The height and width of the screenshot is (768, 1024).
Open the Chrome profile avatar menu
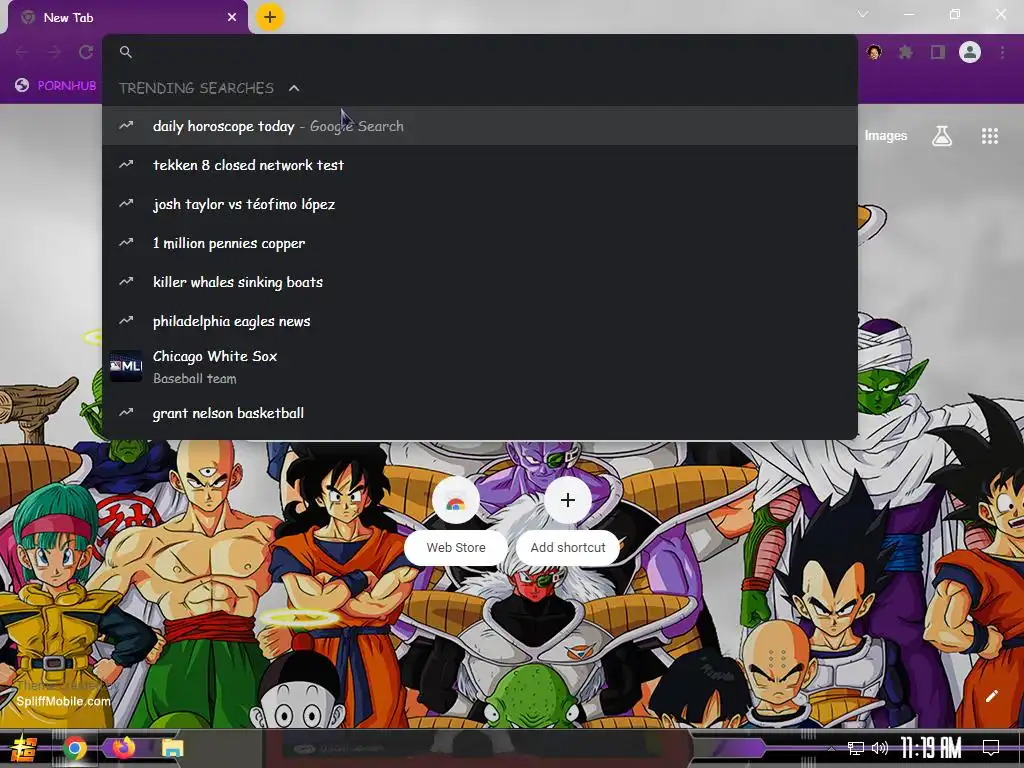(970, 52)
